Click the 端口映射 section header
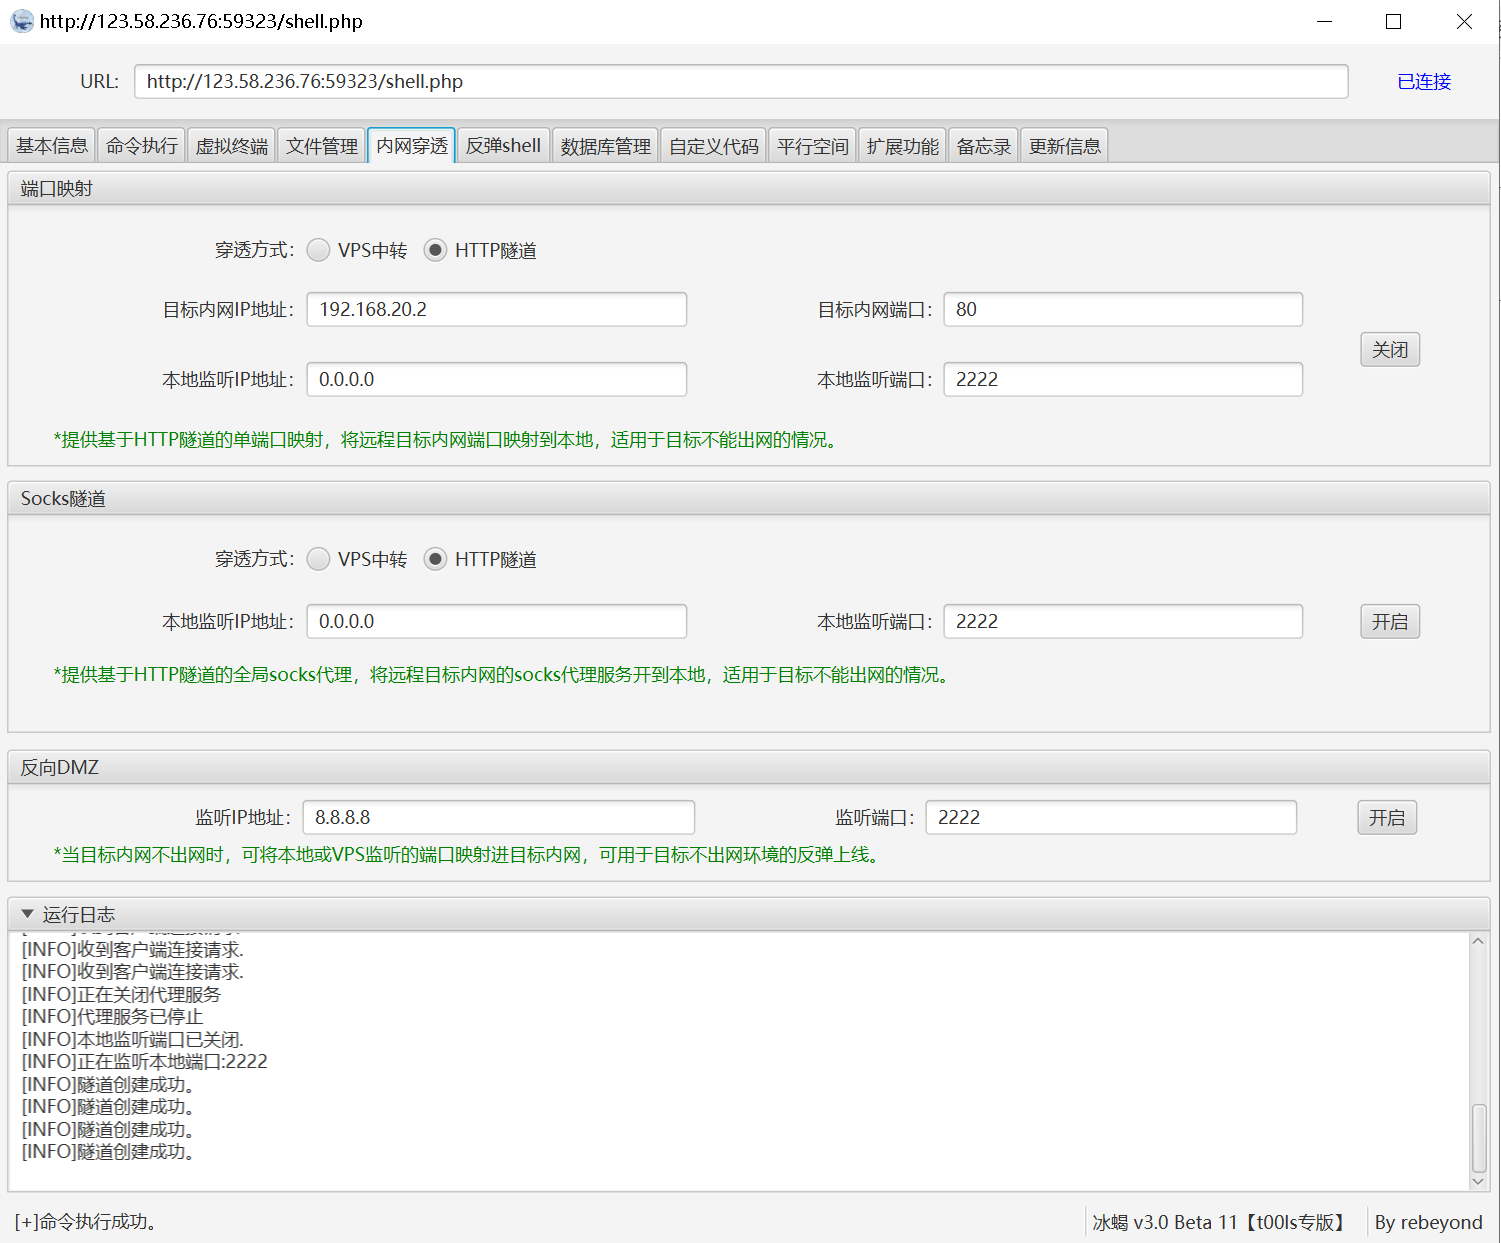Image resolution: width=1501 pixels, height=1243 pixels. (x=749, y=189)
